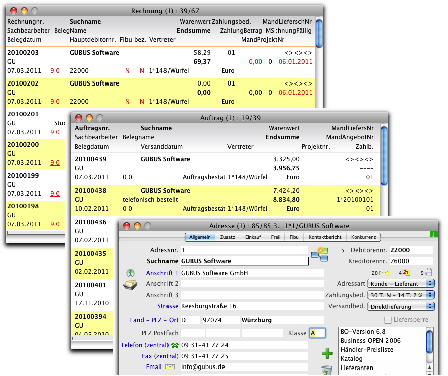Delete entry with the trash can icon
This screenshot has width=448, height=376.
327,370
